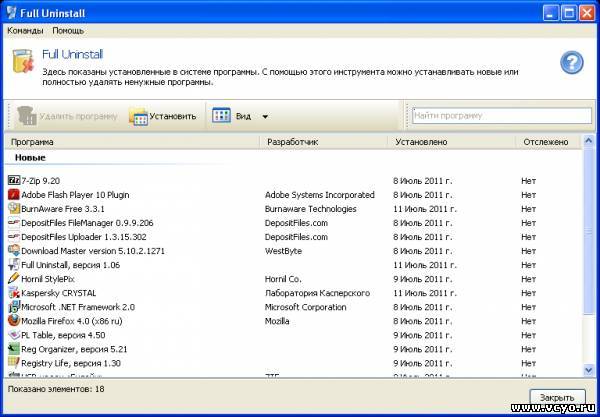Click the Установить installer icon
Image resolution: width=600 pixels, height=417 pixels.
pyautogui.click(x=138, y=116)
